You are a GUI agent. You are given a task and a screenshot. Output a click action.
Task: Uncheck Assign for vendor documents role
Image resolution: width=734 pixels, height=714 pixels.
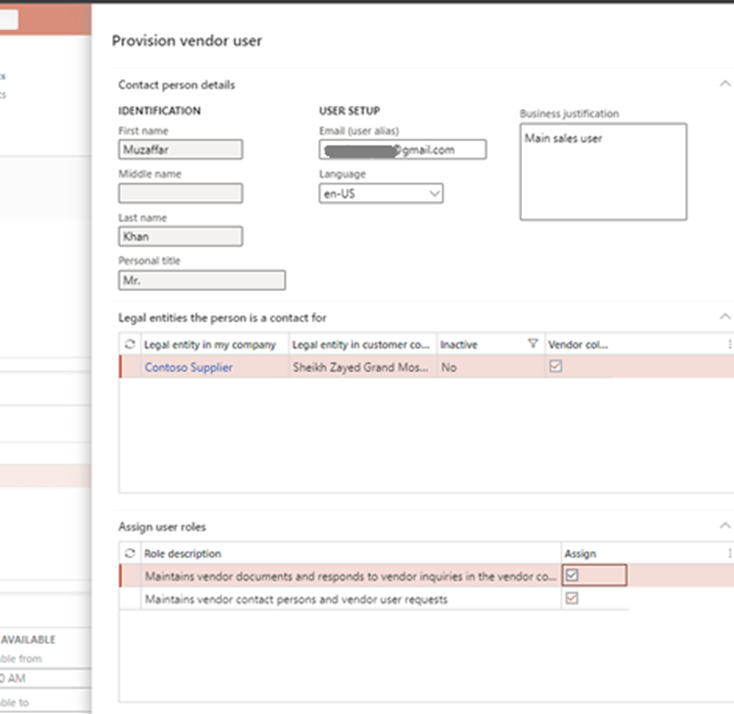click(572, 575)
